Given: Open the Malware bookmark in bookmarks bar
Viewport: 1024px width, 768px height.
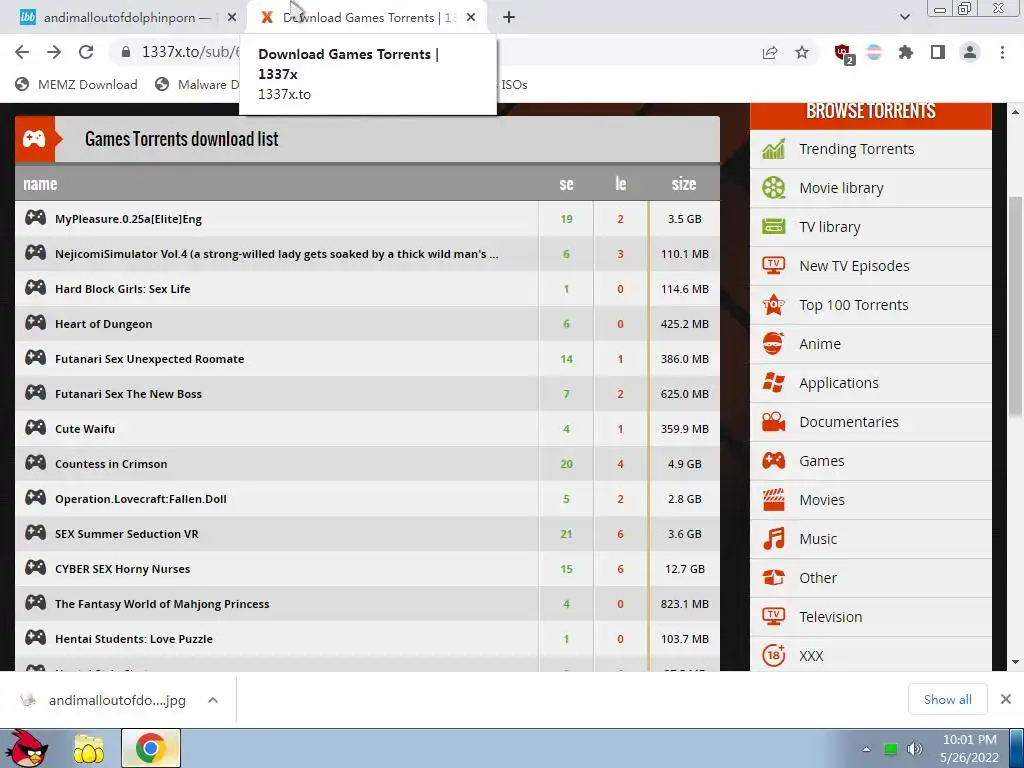Looking at the screenshot, I should click(x=197, y=84).
